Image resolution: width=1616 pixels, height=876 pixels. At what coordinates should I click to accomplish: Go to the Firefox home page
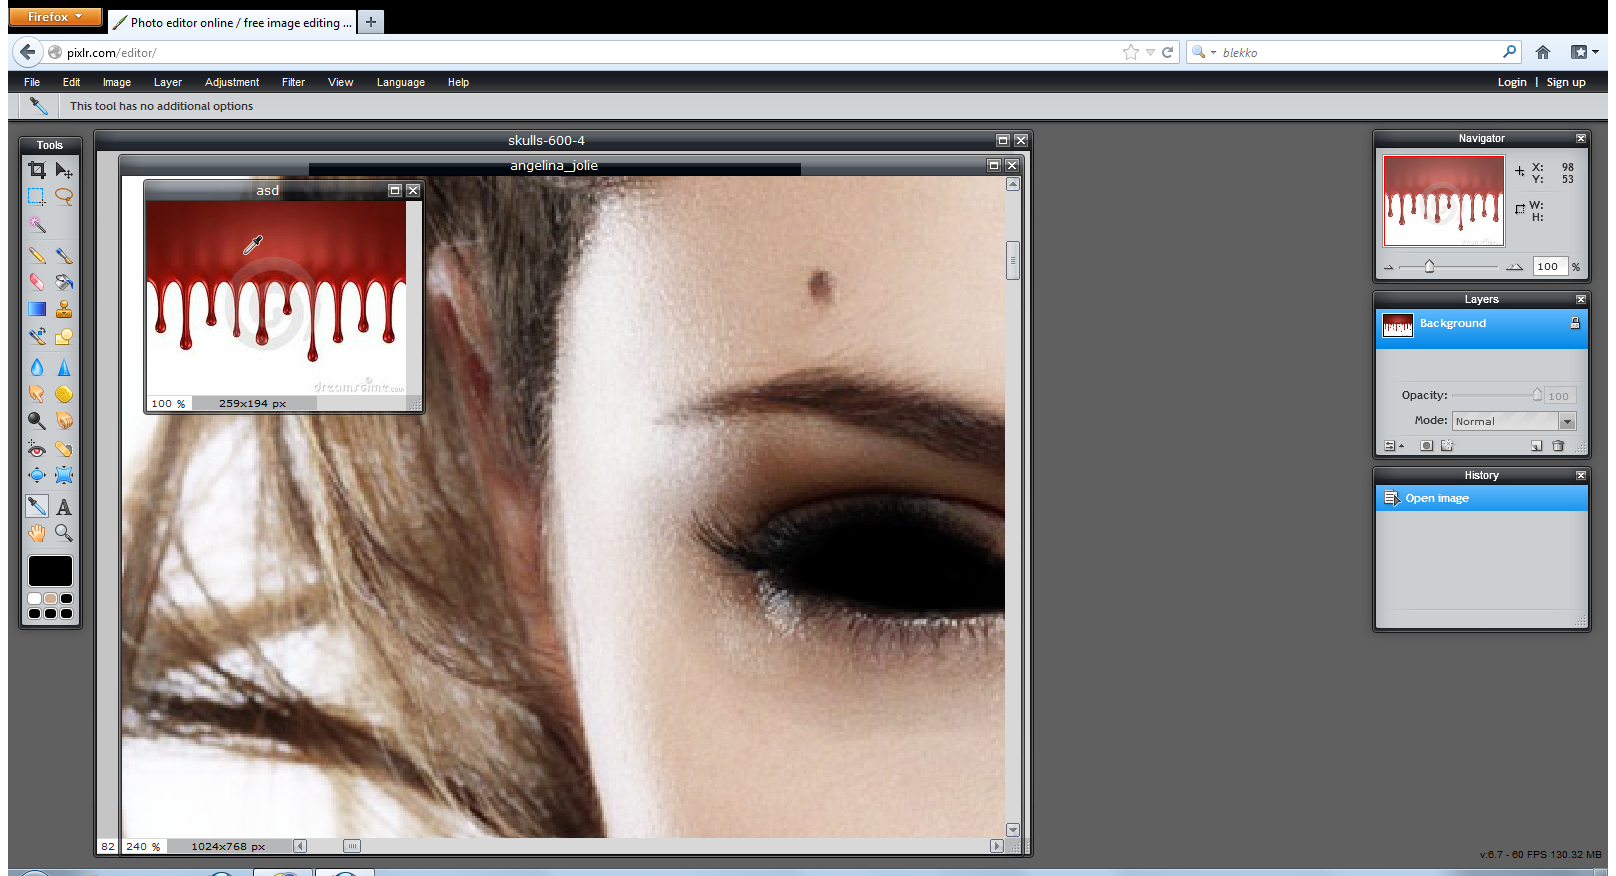(x=1543, y=52)
